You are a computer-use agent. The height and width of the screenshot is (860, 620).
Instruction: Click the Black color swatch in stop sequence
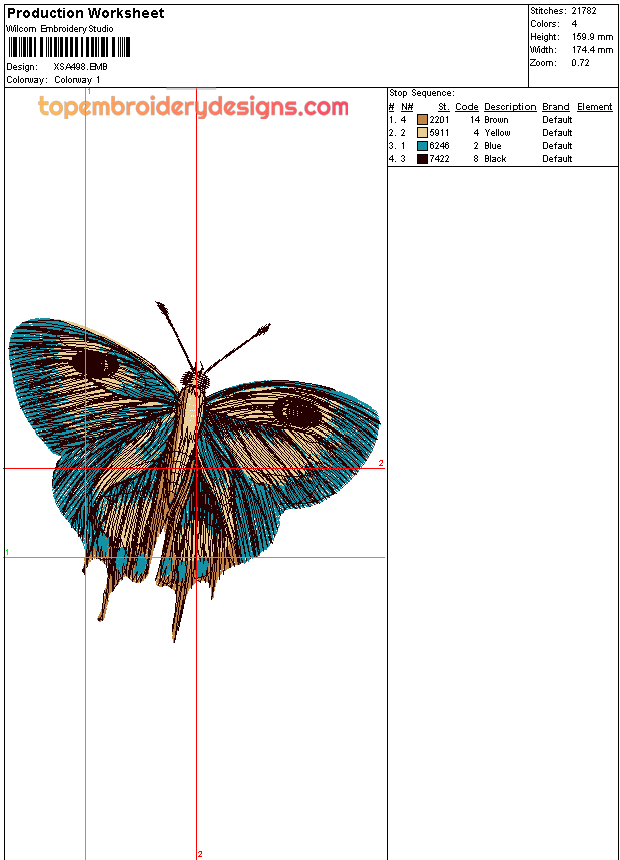[x=422, y=159]
